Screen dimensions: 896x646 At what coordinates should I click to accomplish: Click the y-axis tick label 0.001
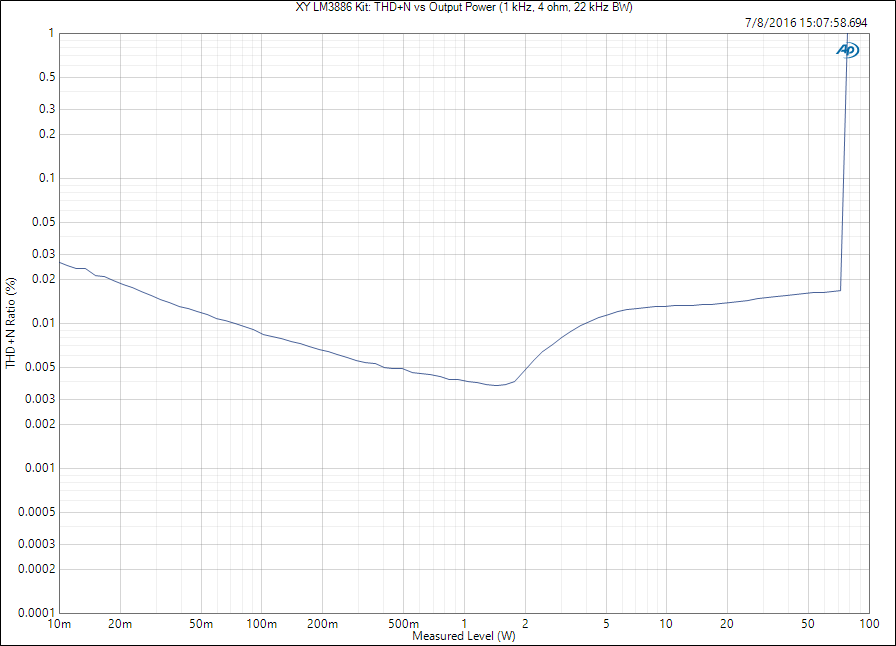click(x=41, y=468)
